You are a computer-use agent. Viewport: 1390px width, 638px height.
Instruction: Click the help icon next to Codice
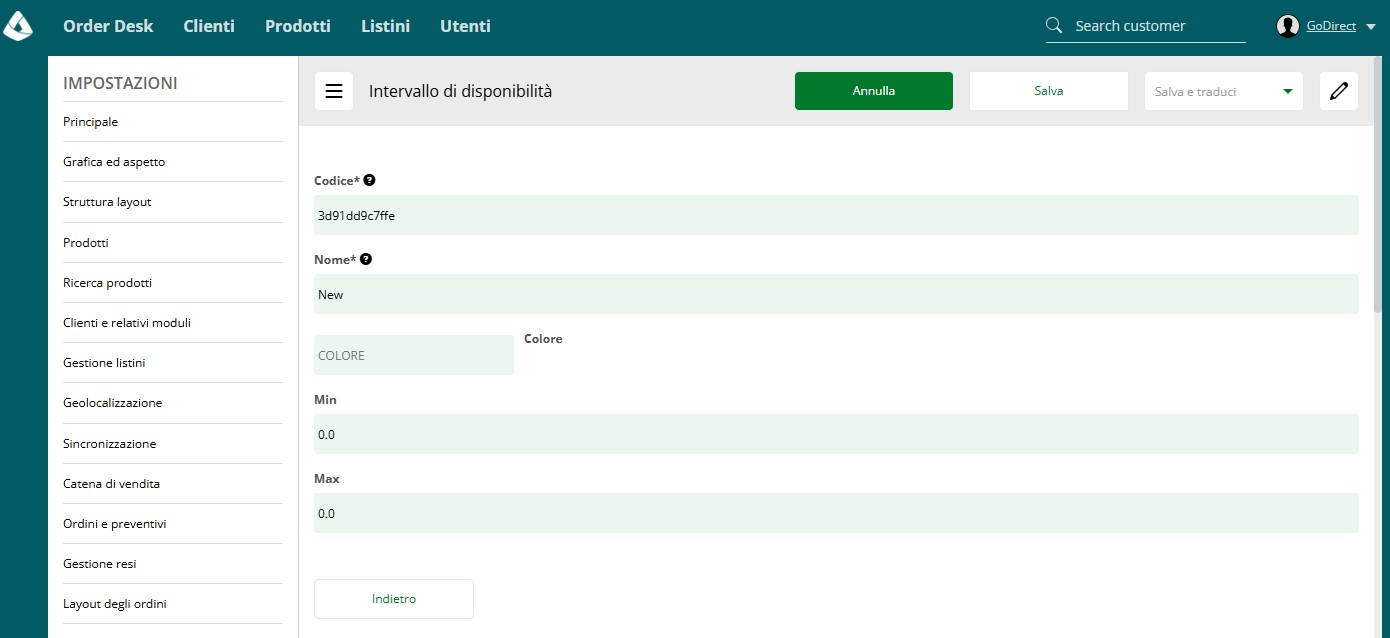370,180
